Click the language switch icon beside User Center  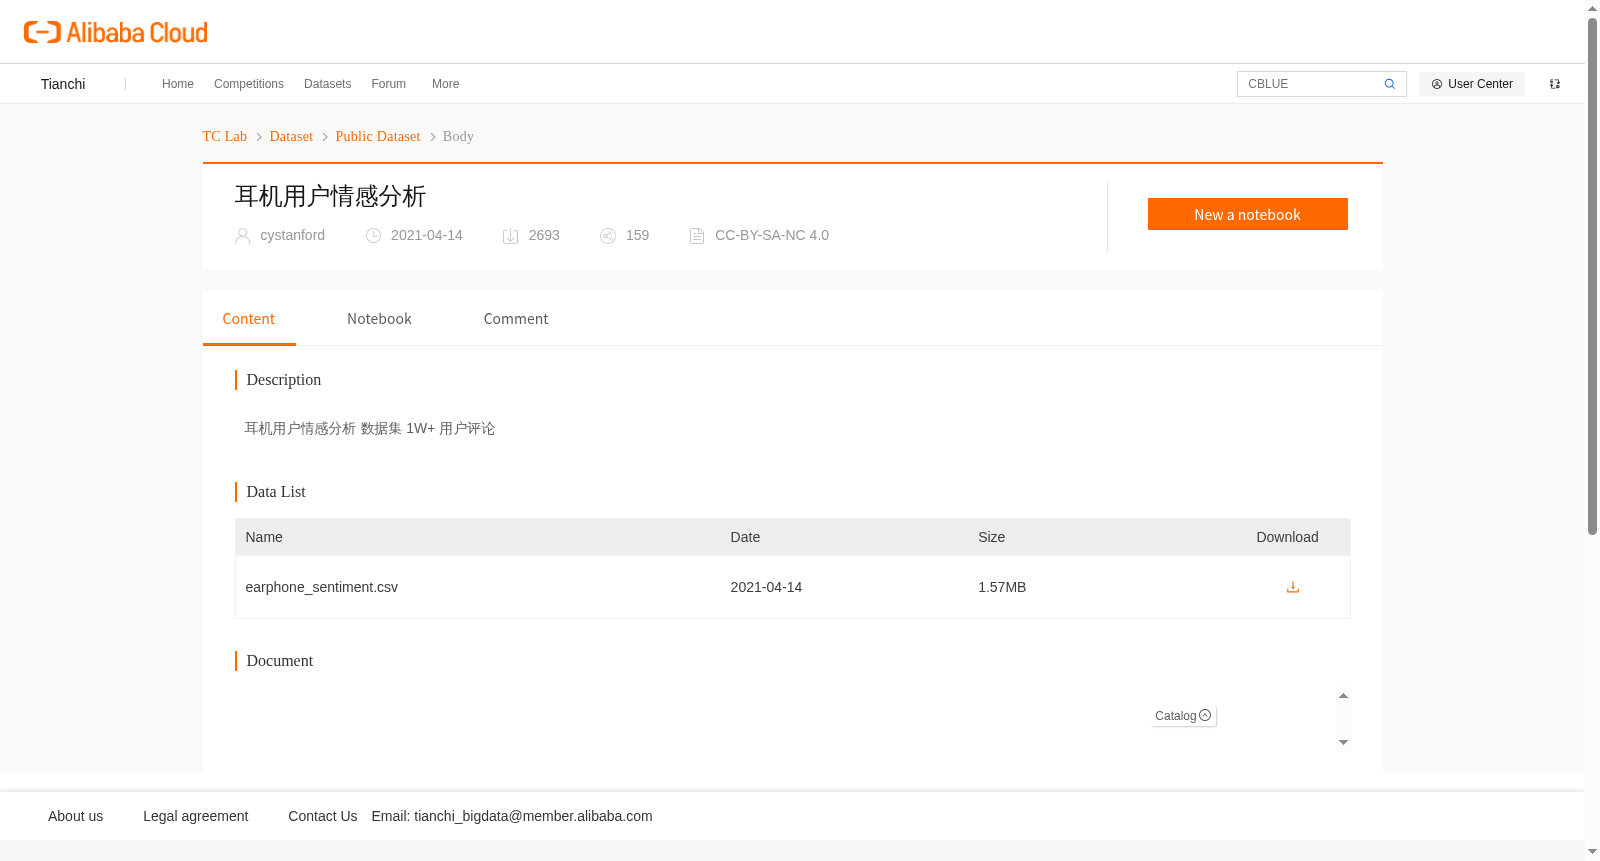click(x=1555, y=84)
